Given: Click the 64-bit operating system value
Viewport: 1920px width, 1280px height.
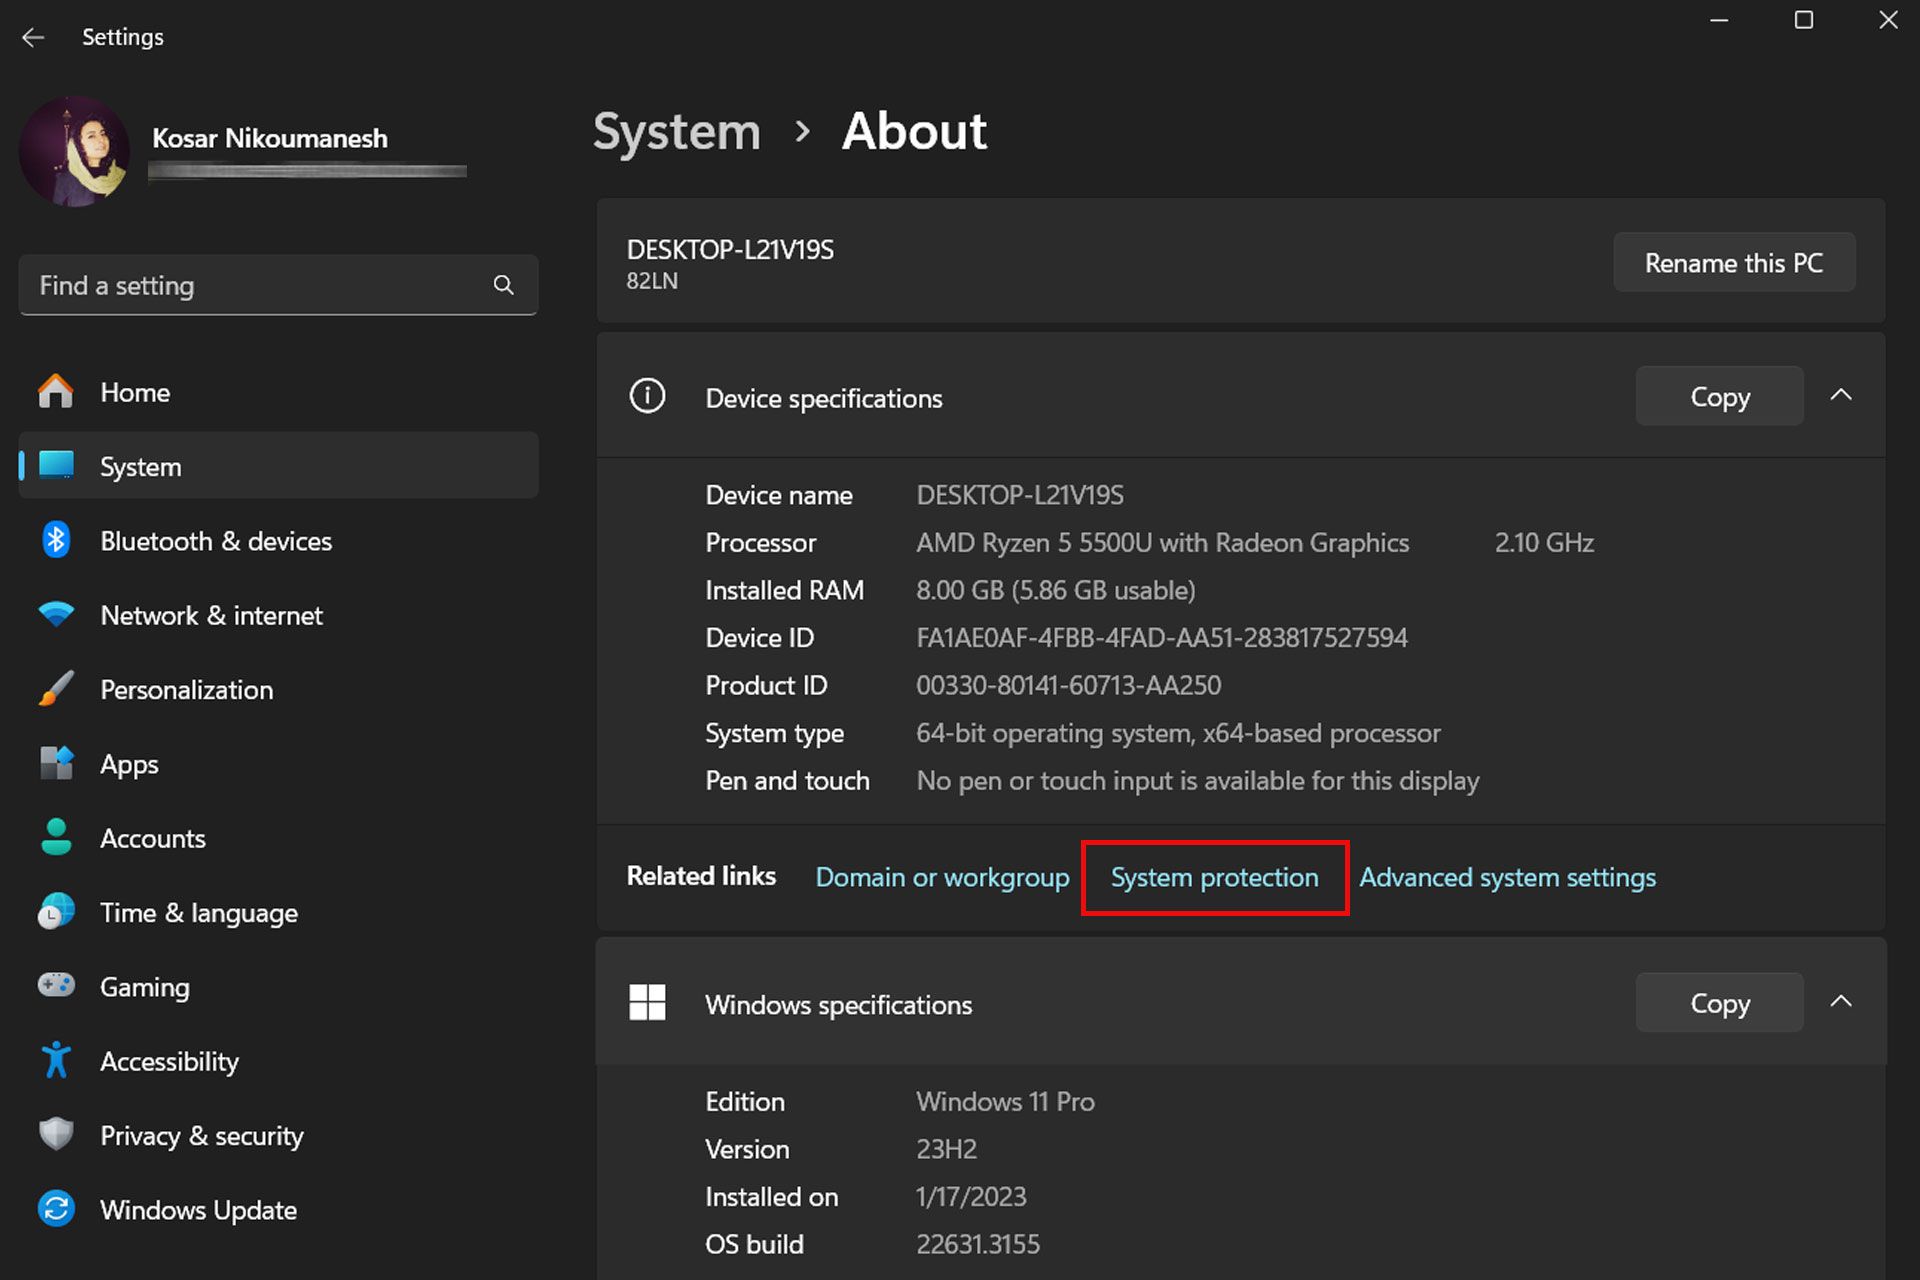Looking at the screenshot, I should coord(1178,733).
